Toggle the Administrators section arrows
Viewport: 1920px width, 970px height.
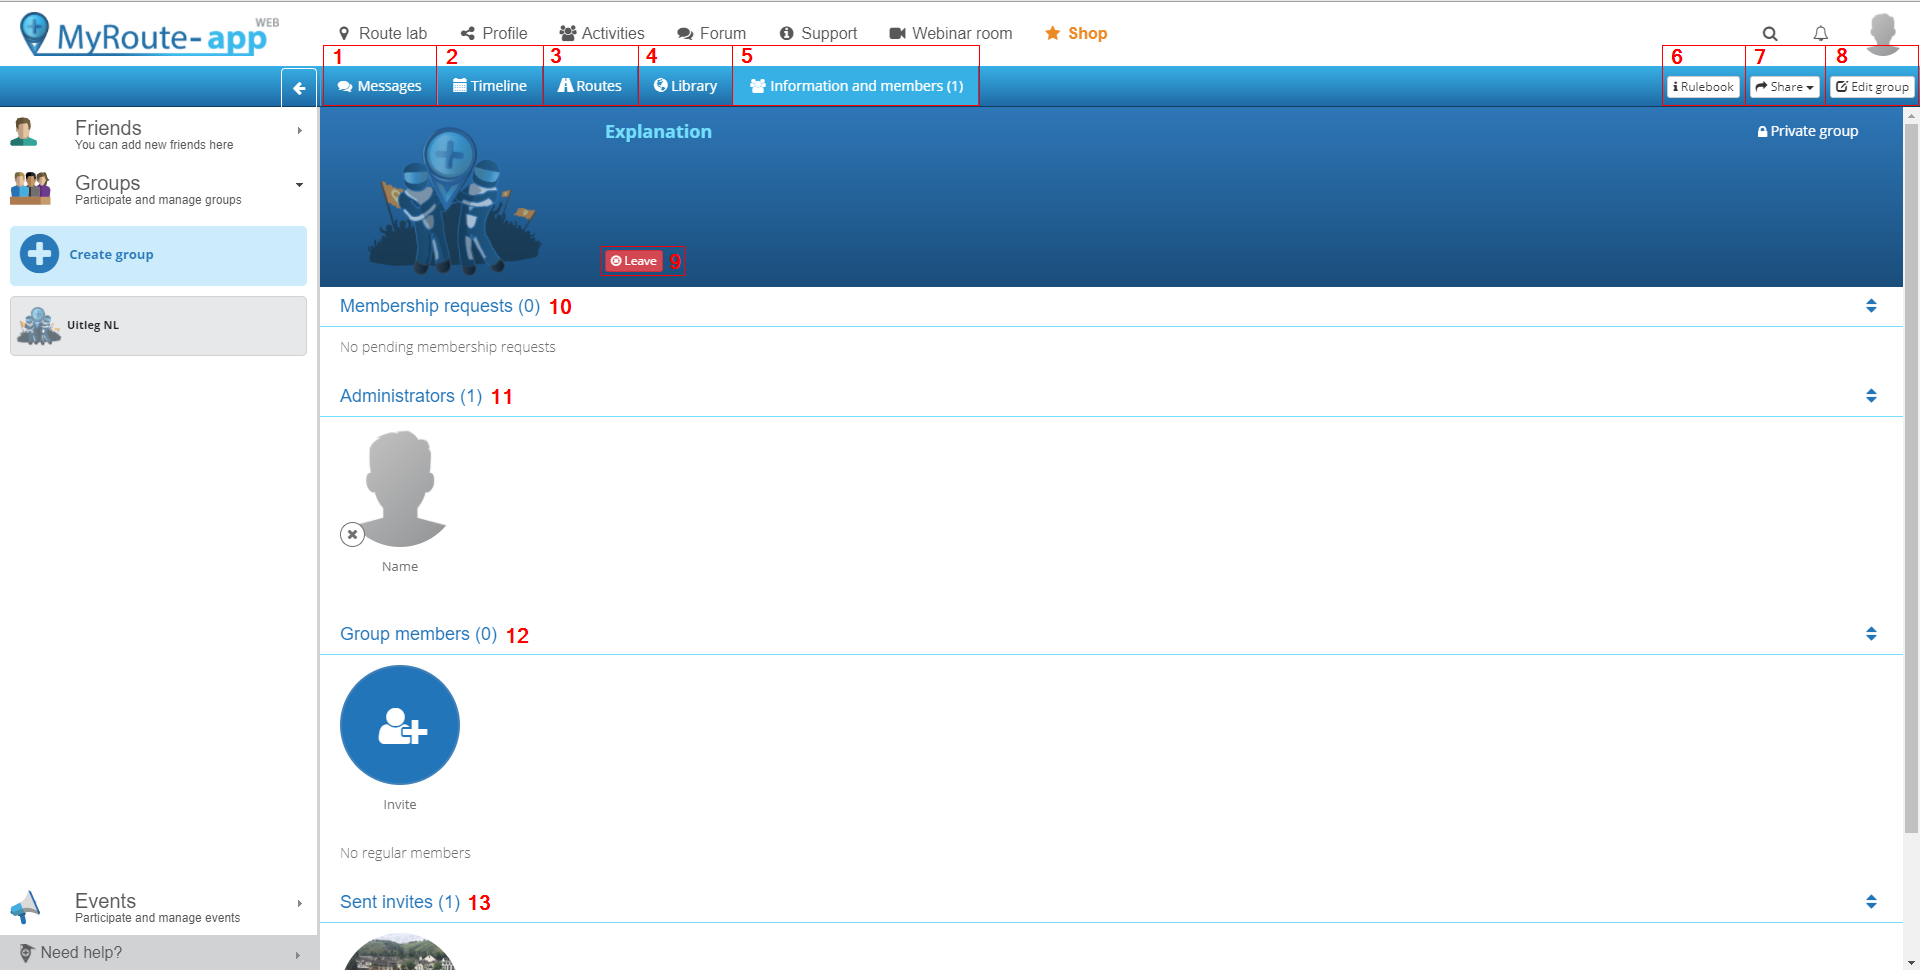pyautogui.click(x=1871, y=396)
